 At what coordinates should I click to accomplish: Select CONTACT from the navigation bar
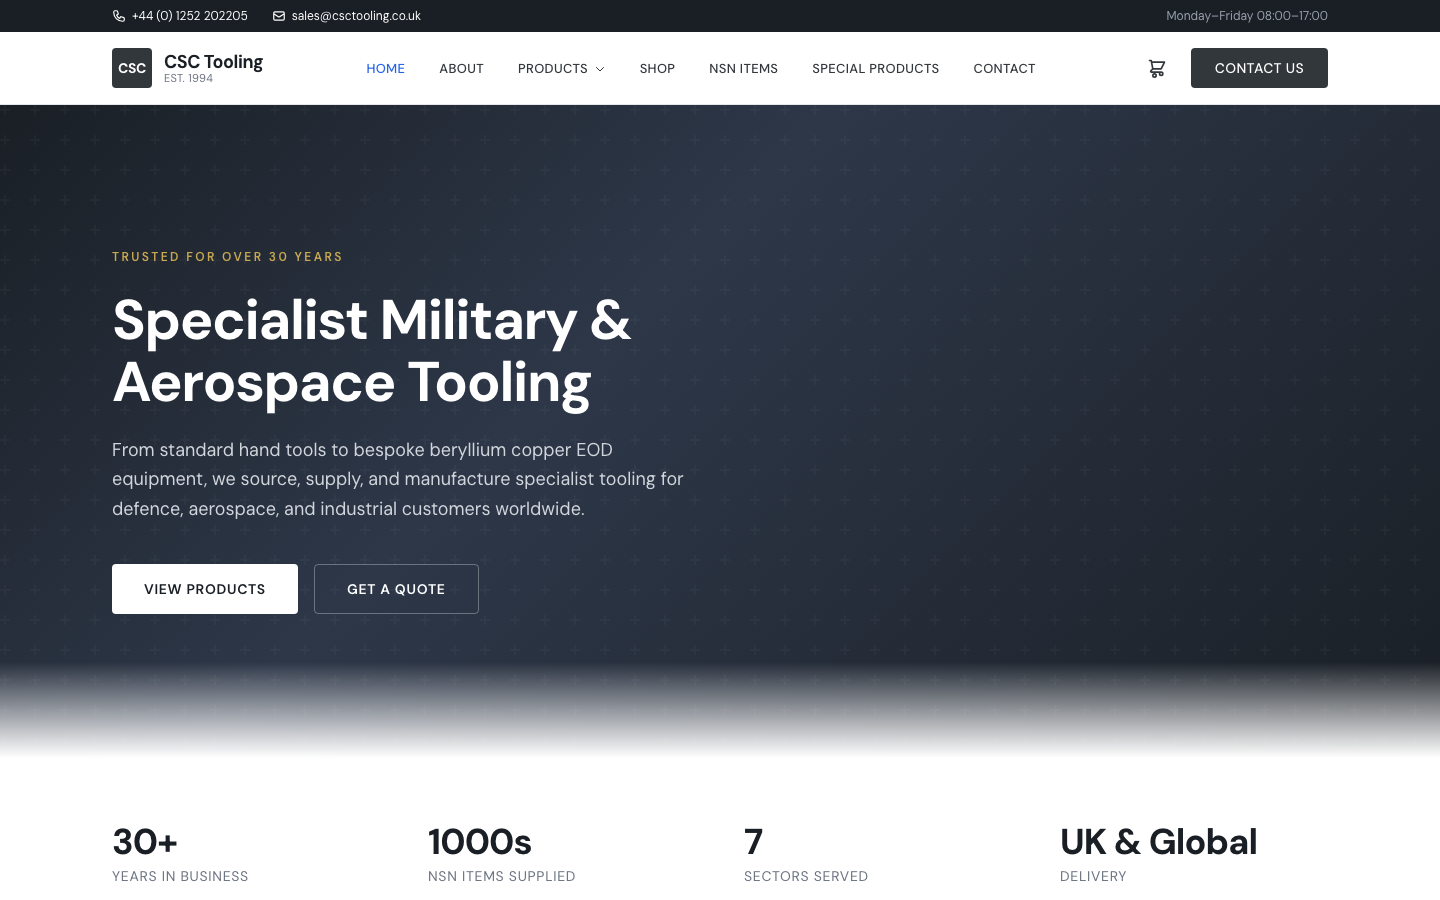click(1004, 68)
